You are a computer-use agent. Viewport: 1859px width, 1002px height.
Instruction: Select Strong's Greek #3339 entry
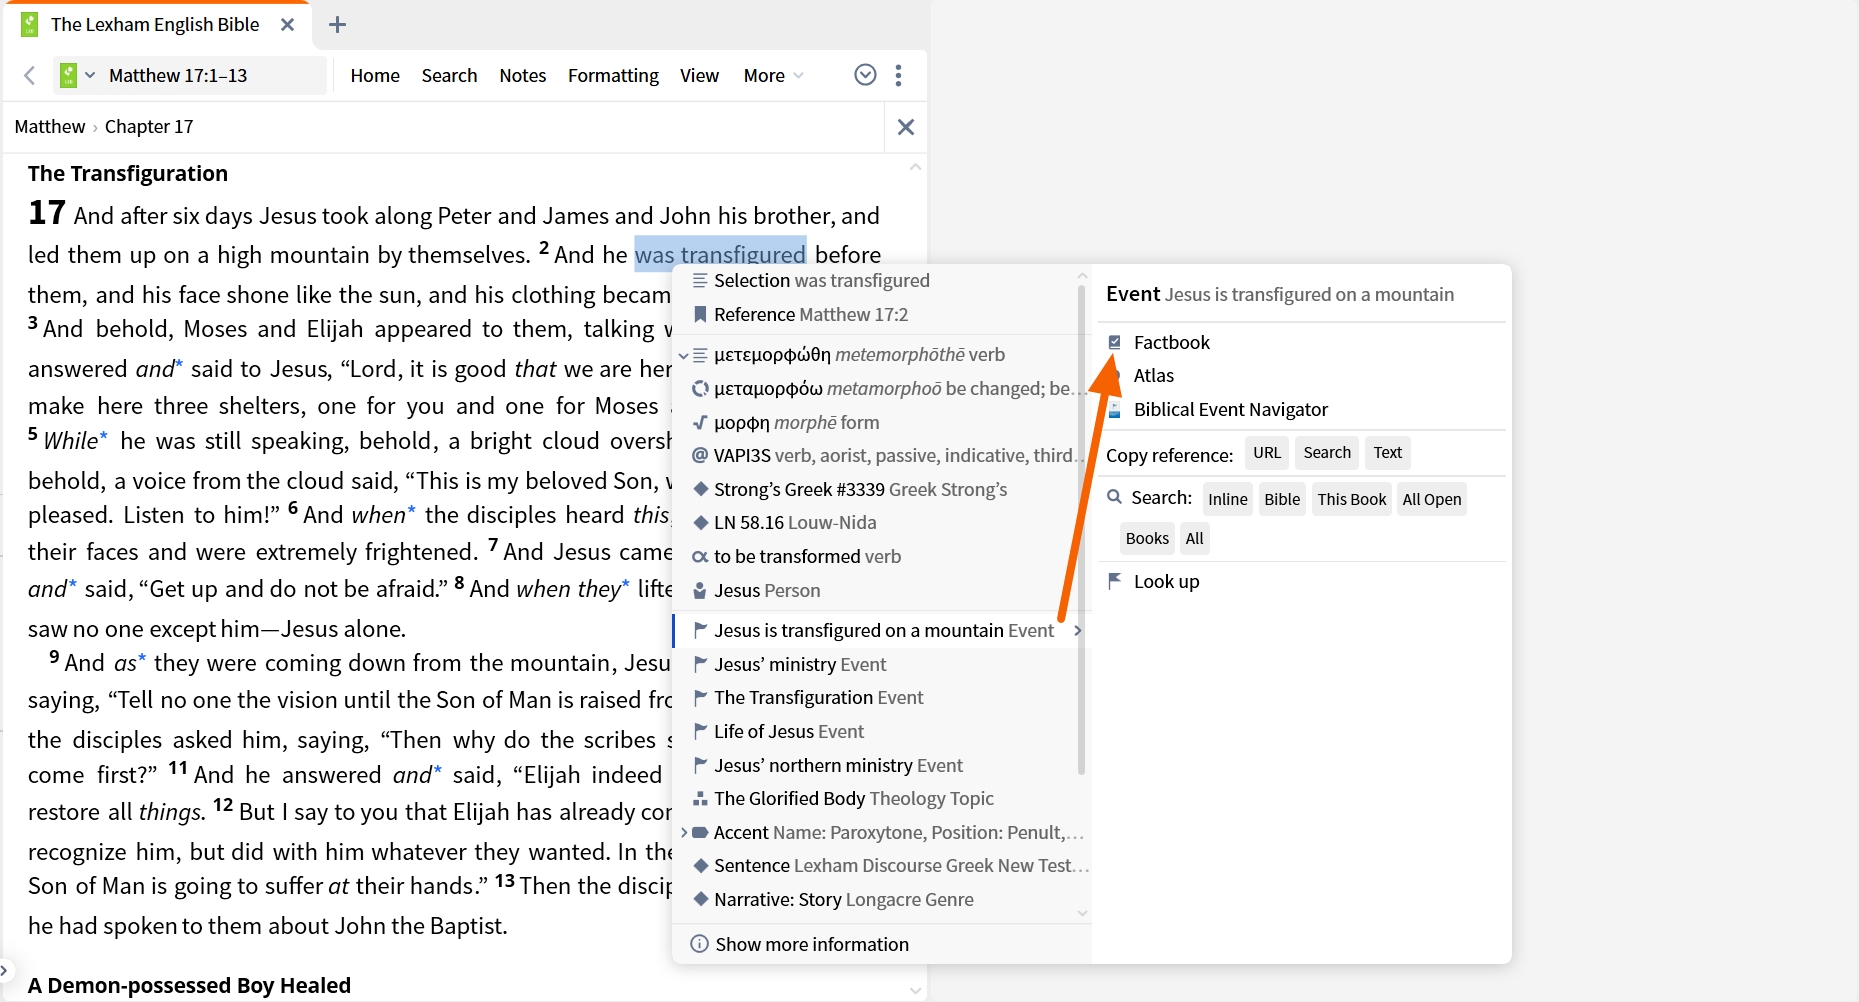[x=880, y=489]
